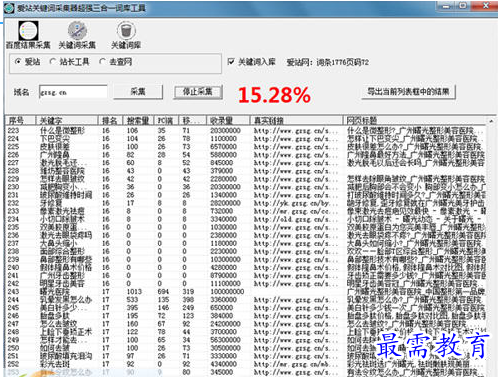
Task: Click the 域名 input field
Action: (x=73, y=92)
